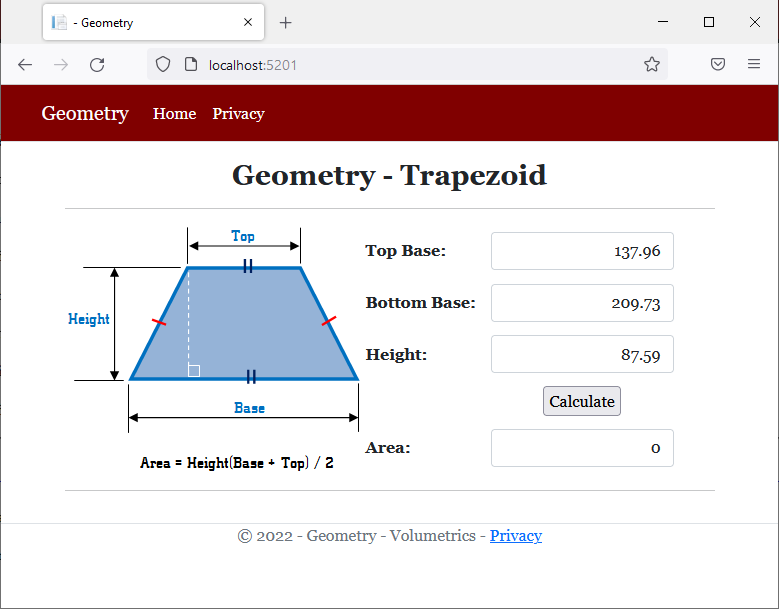
Task: Click the 'Area:' label
Action: point(388,448)
